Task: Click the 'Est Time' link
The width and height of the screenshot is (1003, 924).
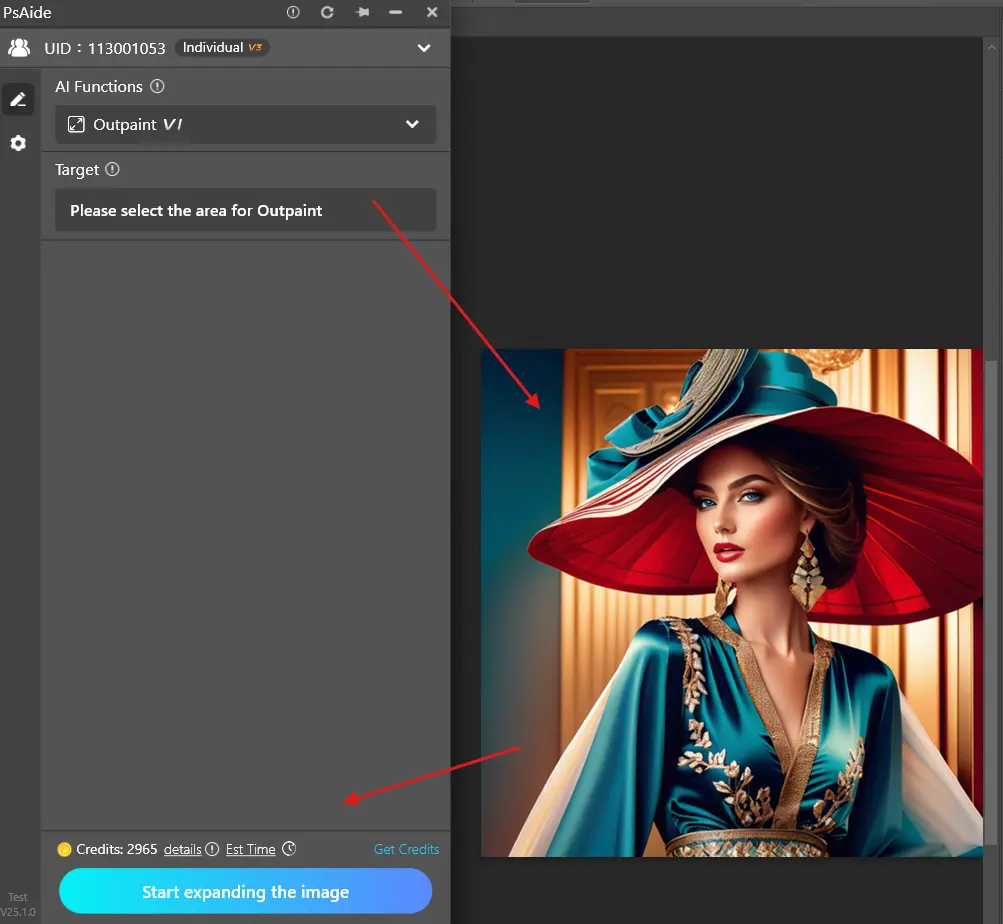Action: (250, 849)
